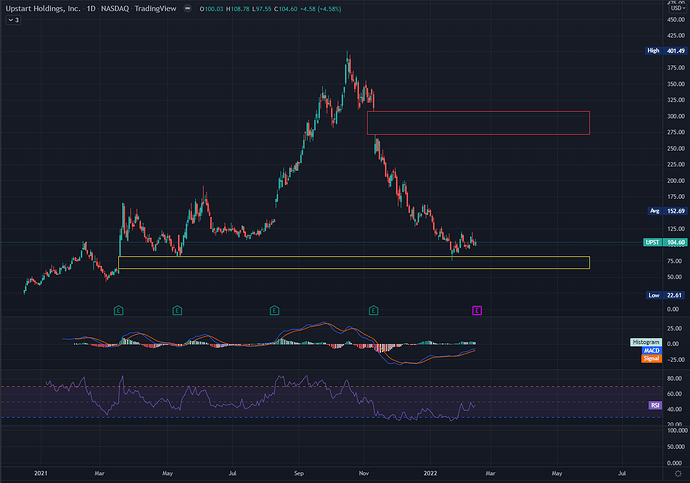Click the Histogram indicator label

[x=646, y=342]
